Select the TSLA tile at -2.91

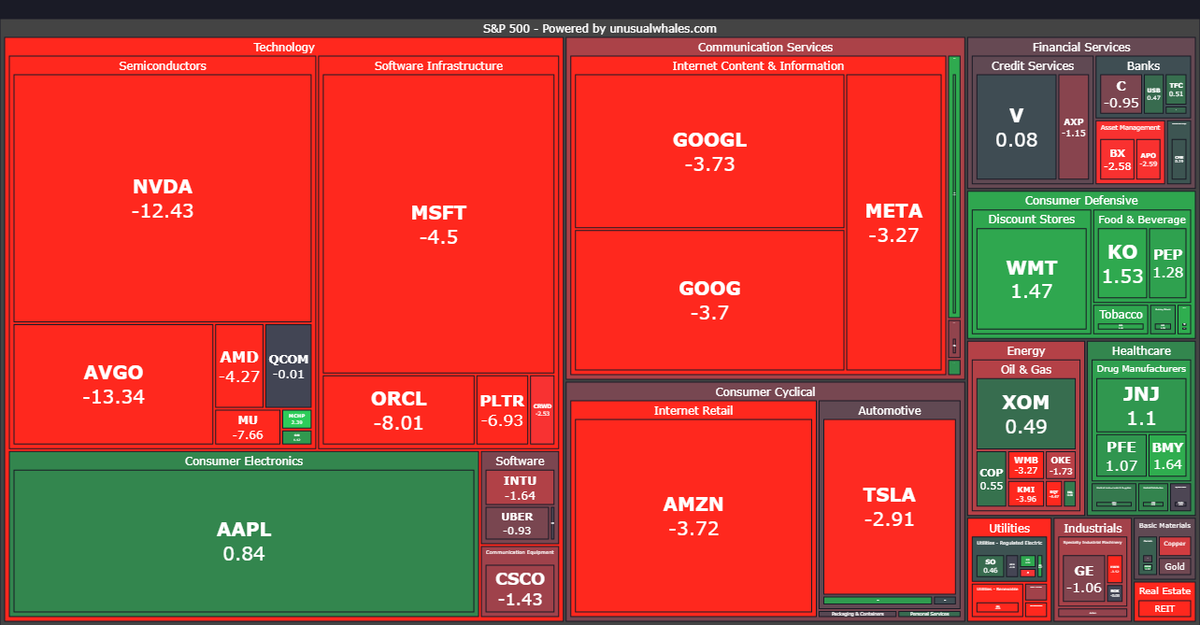coord(889,506)
